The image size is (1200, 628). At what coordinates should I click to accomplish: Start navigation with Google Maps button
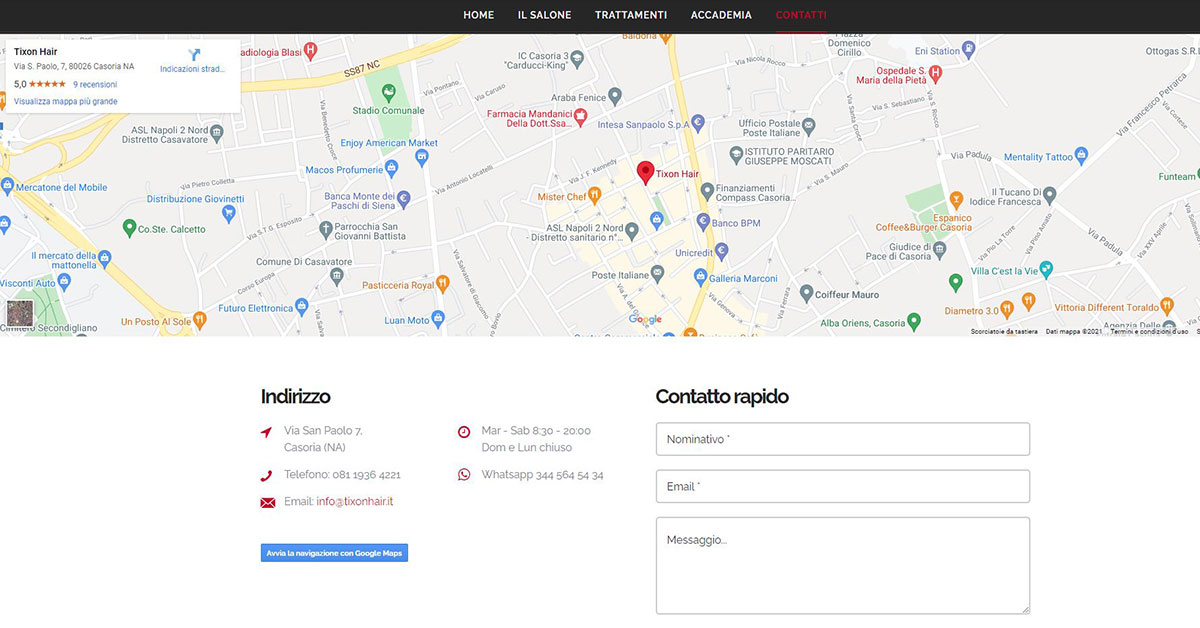(334, 553)
